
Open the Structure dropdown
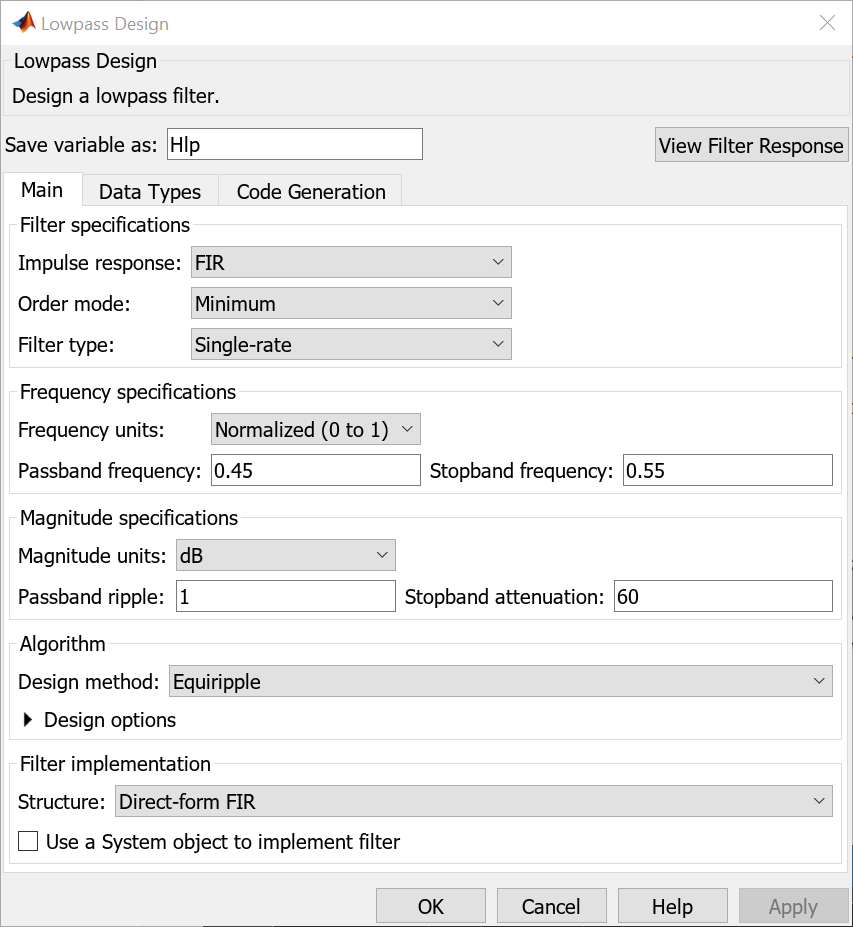click(x=474, y=801)
